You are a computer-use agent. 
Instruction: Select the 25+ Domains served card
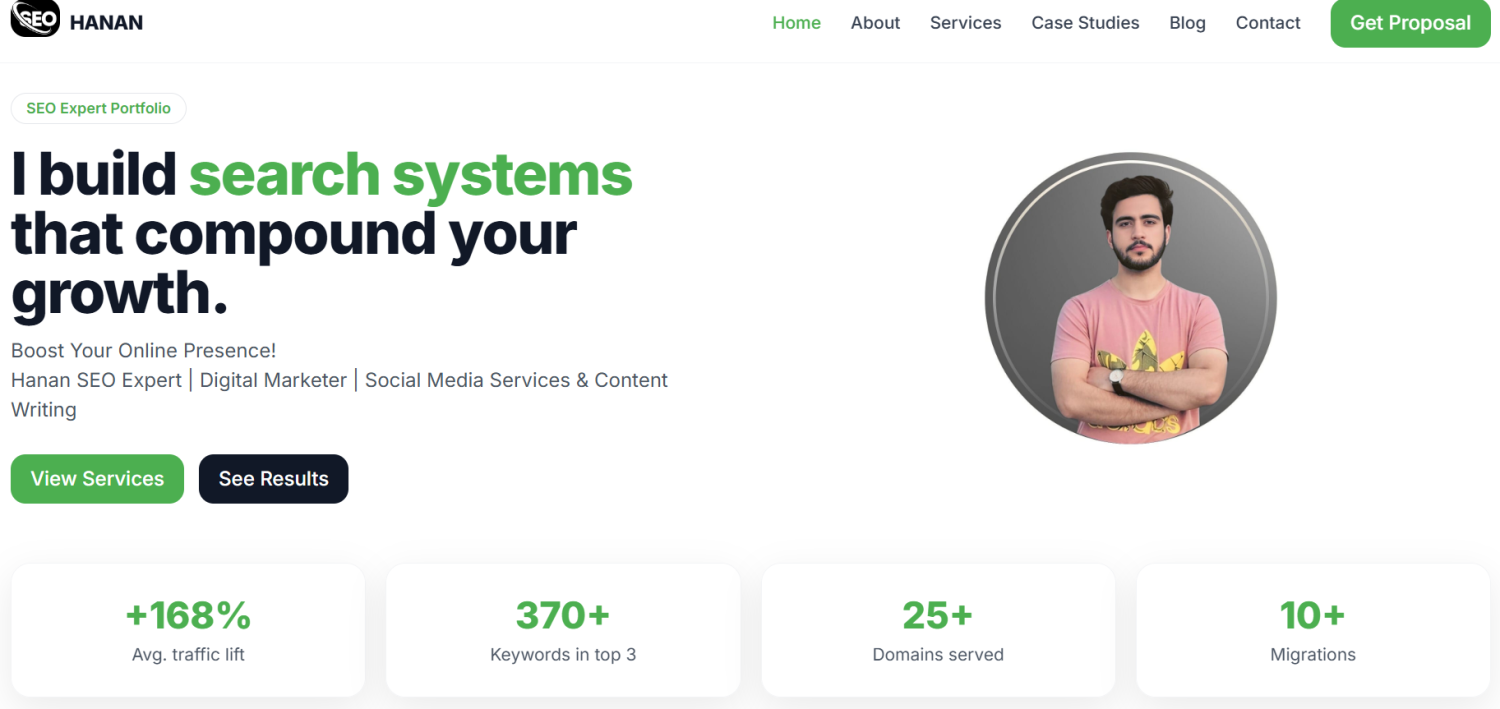pyautogui.click(x=938, y=630)
